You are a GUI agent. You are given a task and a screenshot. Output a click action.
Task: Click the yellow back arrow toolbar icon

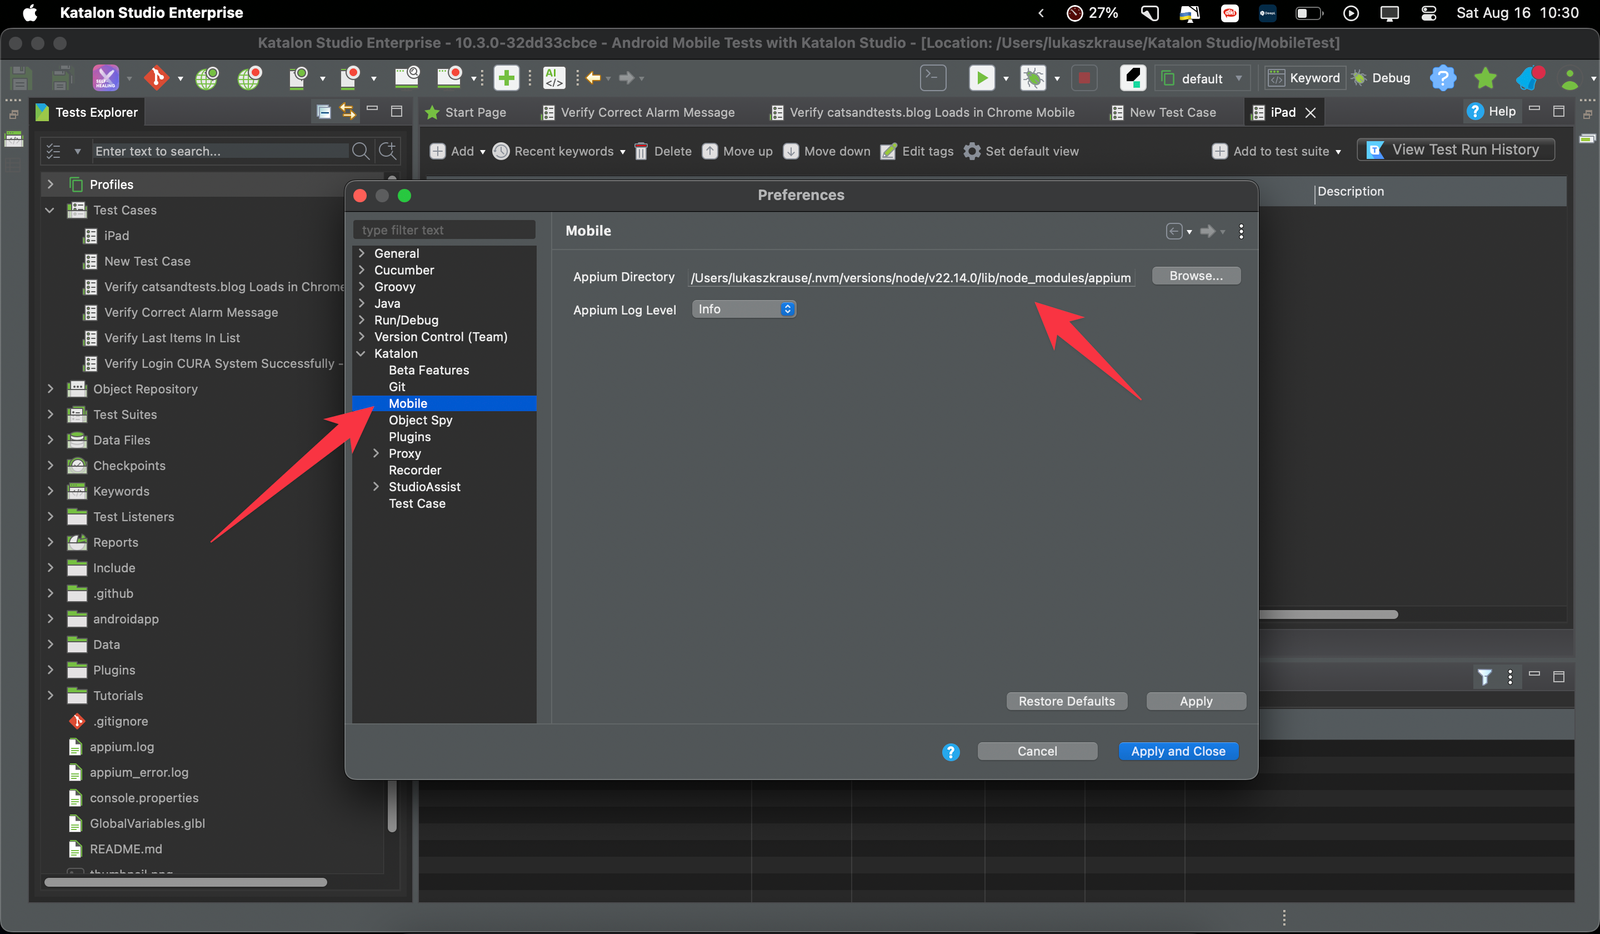(594, 78)
